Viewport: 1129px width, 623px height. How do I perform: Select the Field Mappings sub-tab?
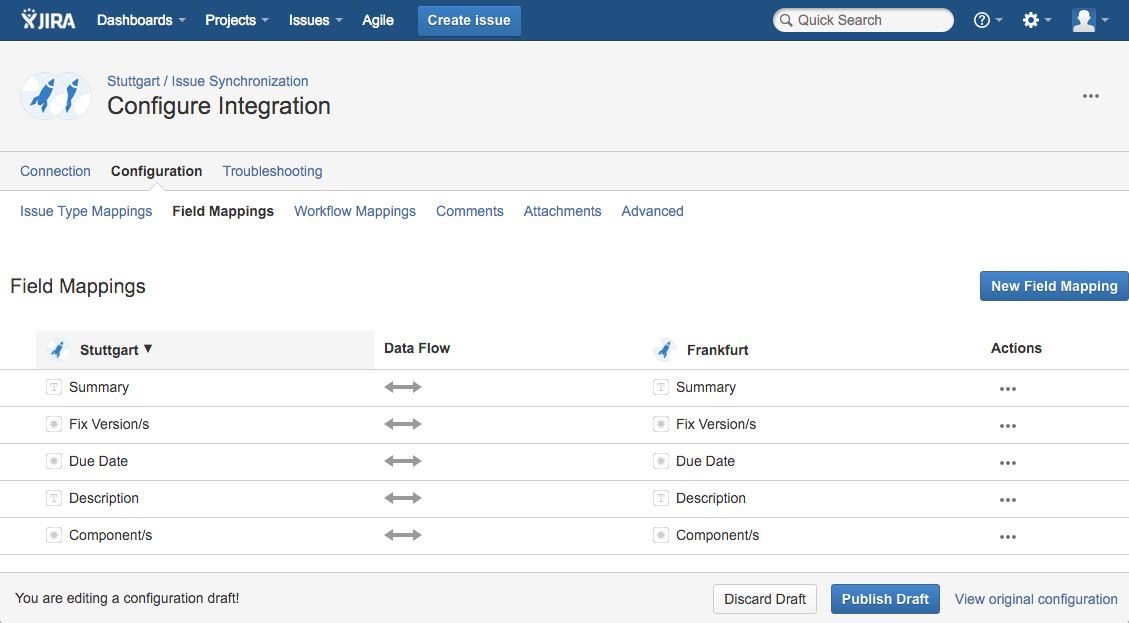[x=223, y=211]
